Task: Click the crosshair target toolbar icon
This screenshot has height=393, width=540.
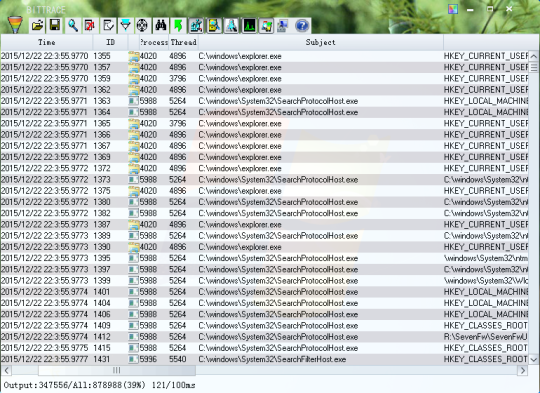Action: point(143,25)
